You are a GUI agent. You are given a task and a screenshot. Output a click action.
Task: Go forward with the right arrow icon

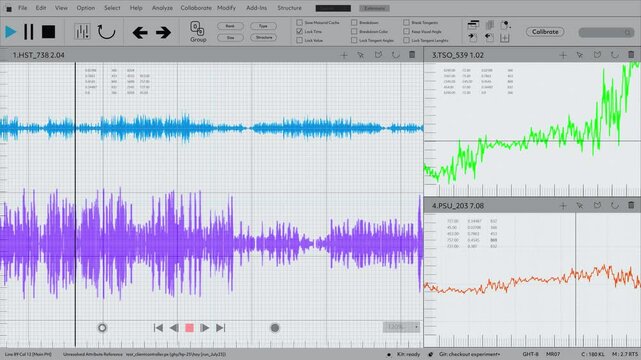(163, 32)
